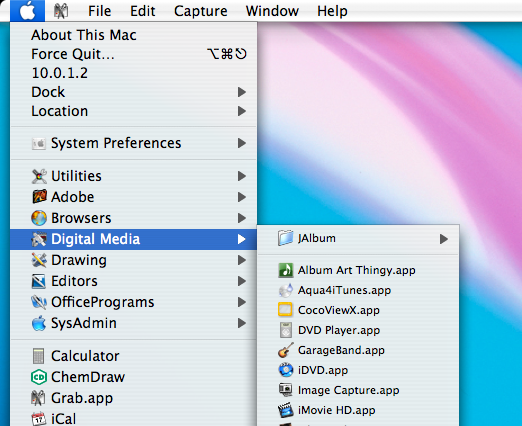Click the Apple menu icon

click(27, 11)
